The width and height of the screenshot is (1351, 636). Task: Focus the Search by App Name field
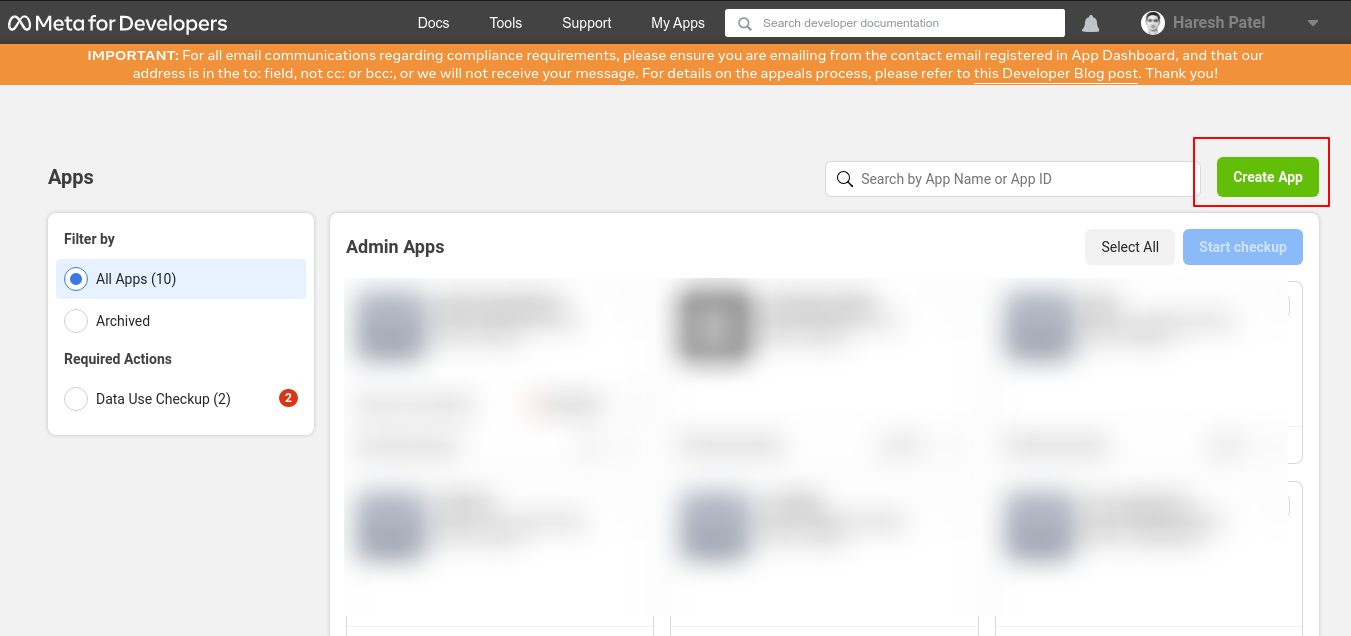click(x=1020, y=179)
